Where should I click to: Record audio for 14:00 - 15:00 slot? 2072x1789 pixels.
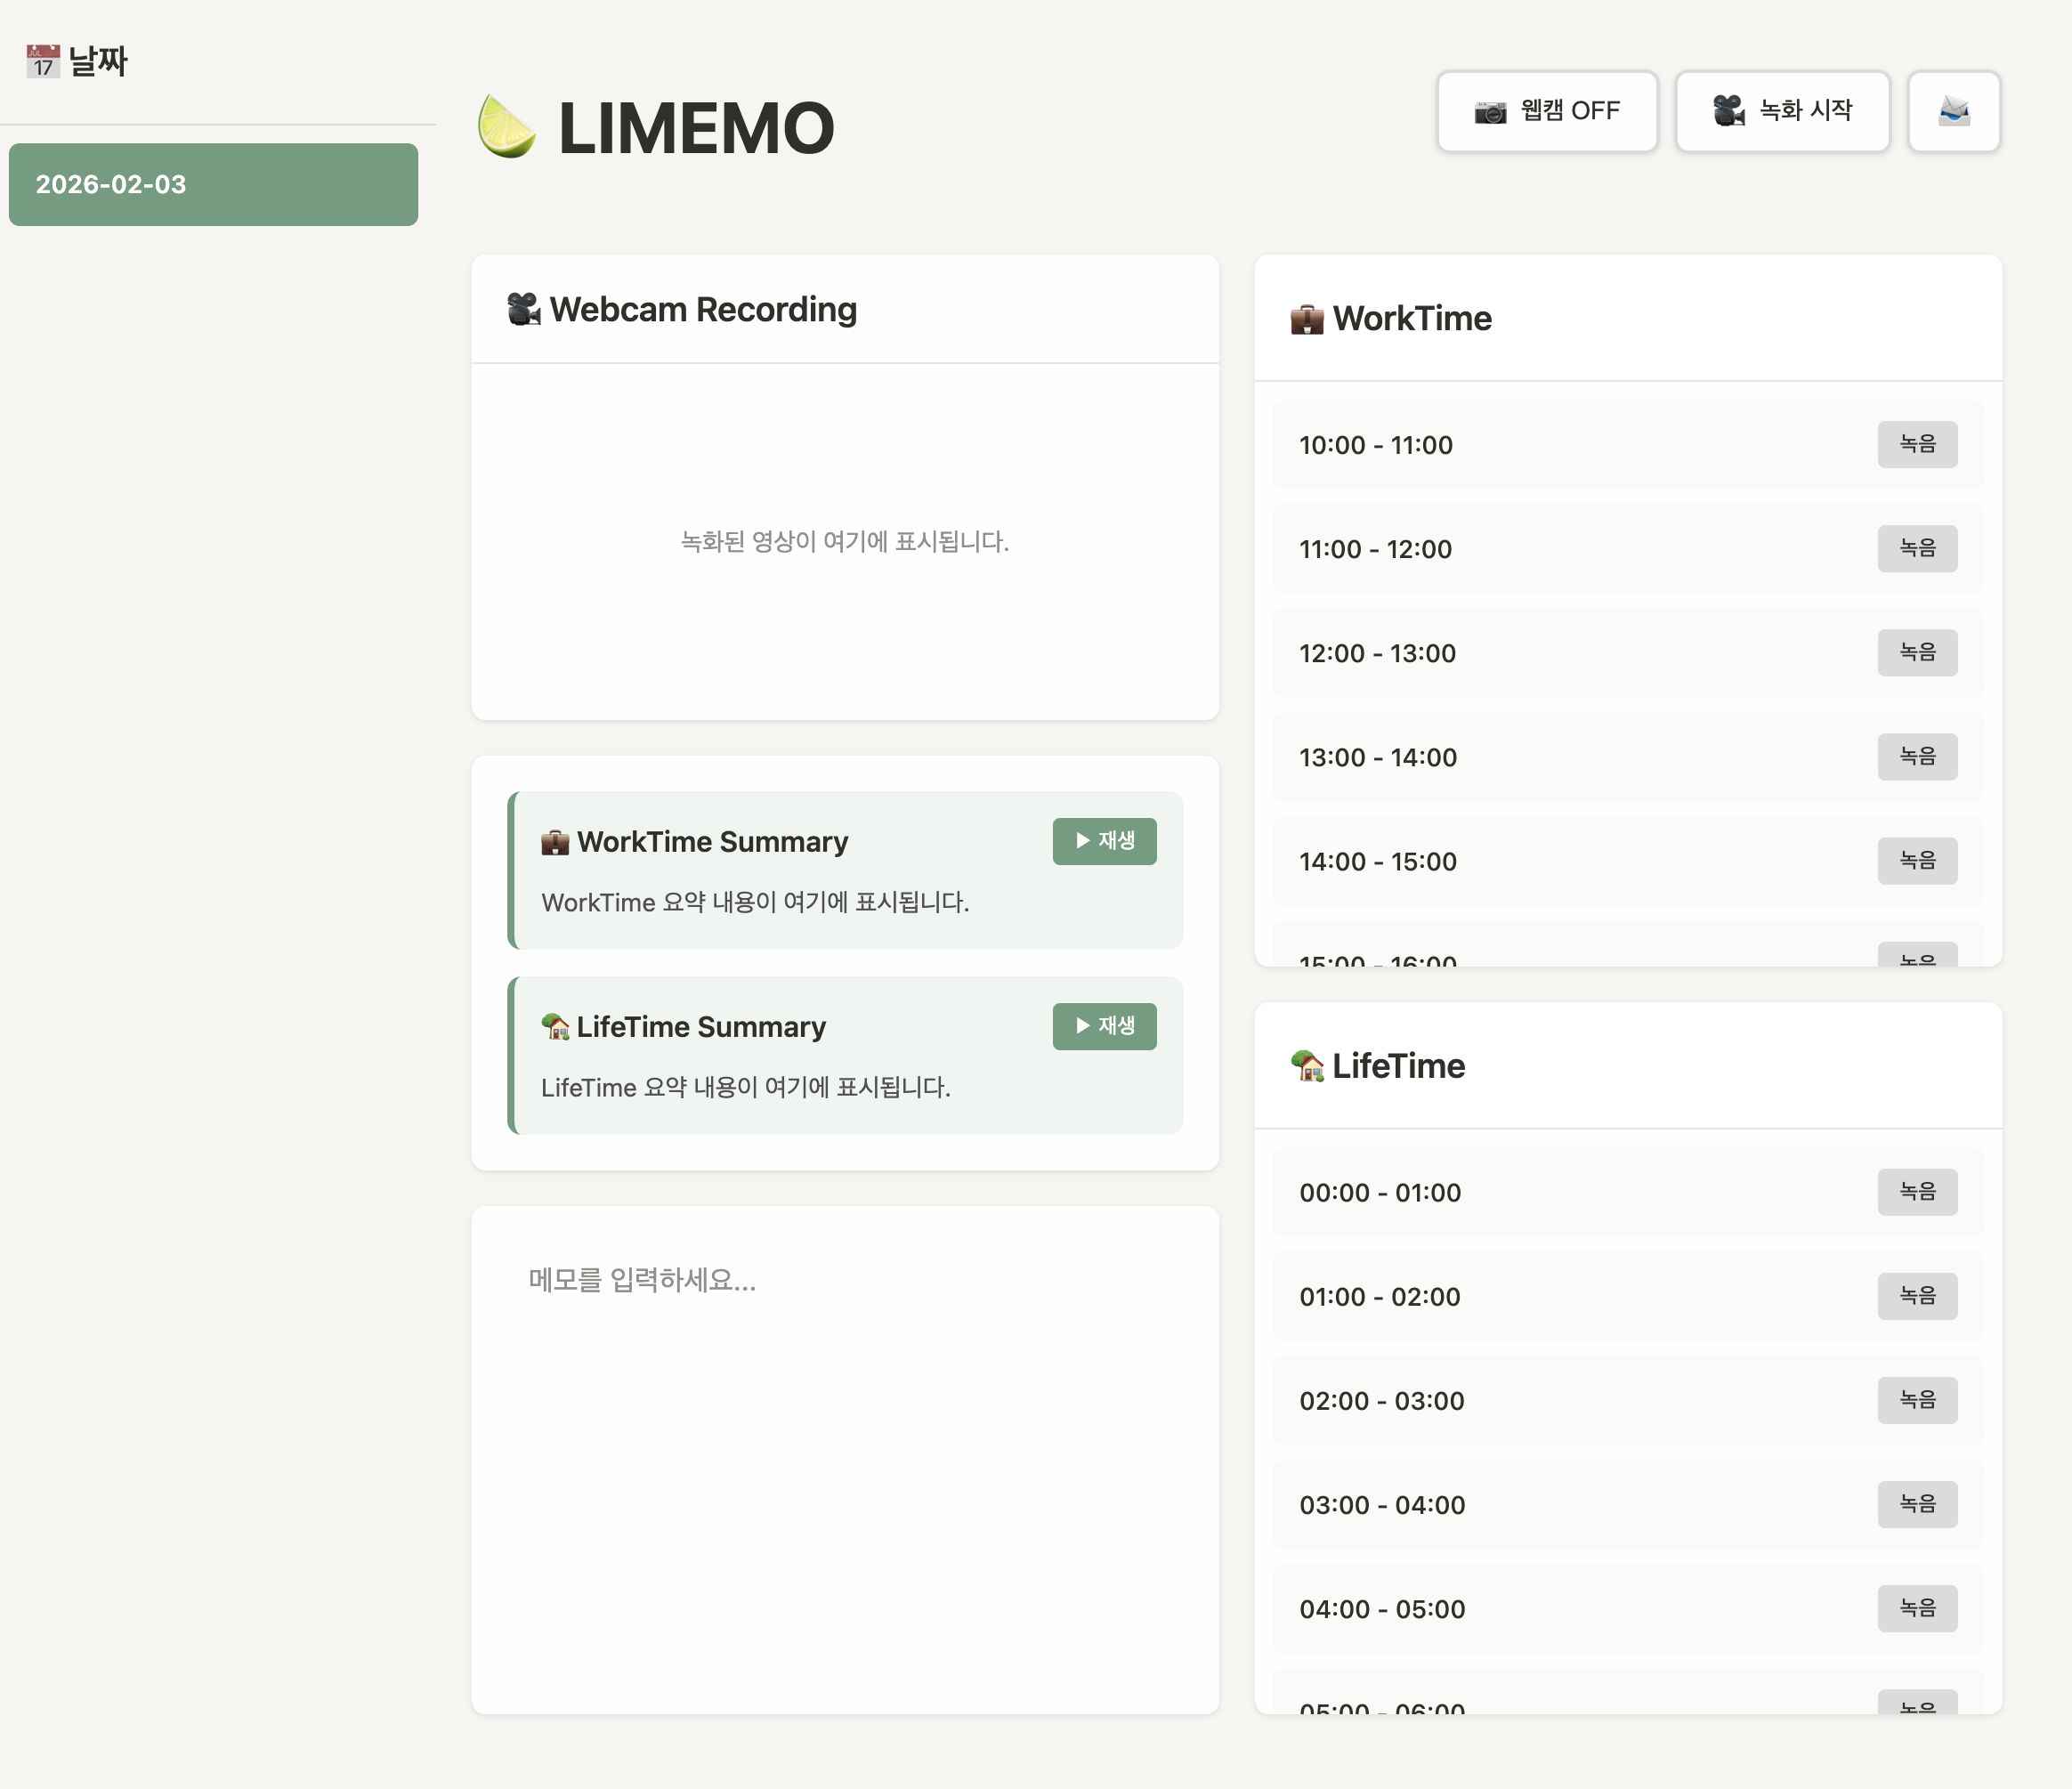click(x=1916, y=860)
